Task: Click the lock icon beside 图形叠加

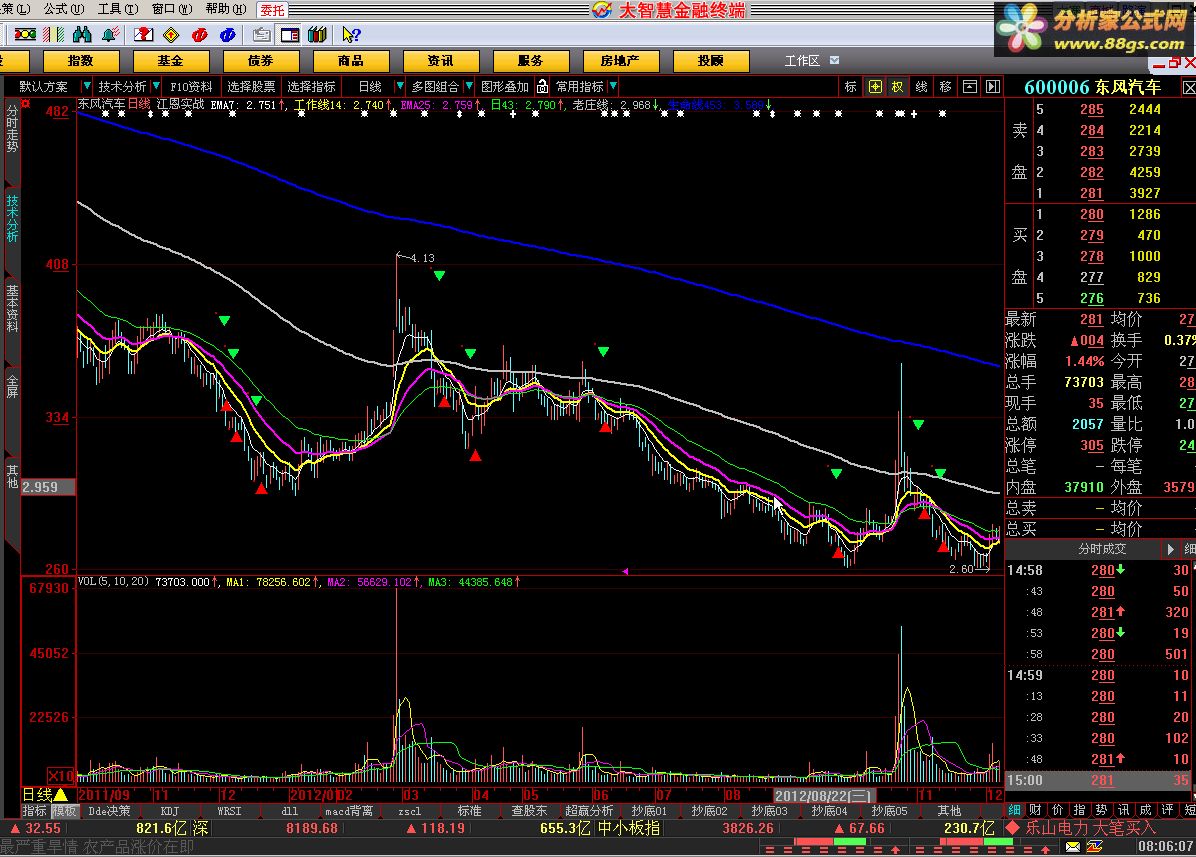Action: tap(542, 86)
